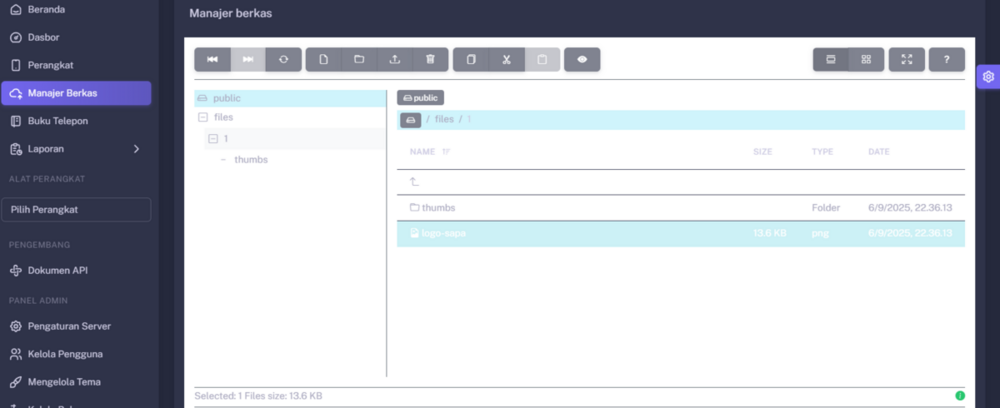1000x408 pixels.
Task: Copy the selected file via toolbar
Action: coord(471,59)
